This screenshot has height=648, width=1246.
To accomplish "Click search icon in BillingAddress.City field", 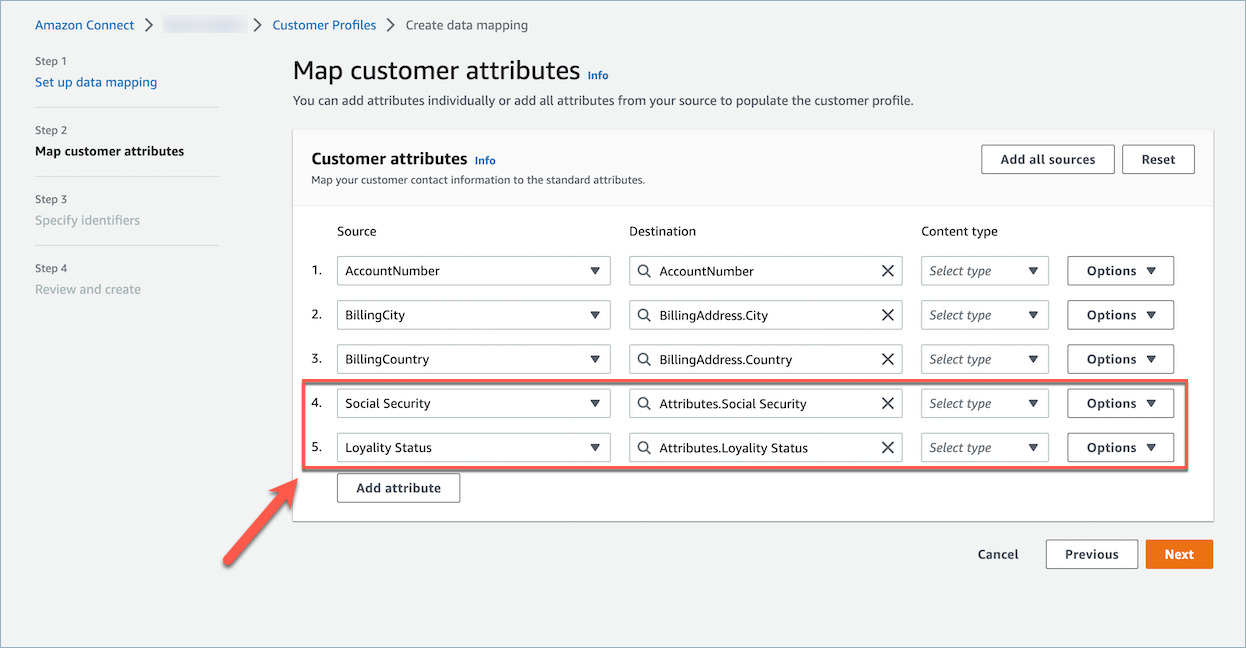I will (645, 315).
